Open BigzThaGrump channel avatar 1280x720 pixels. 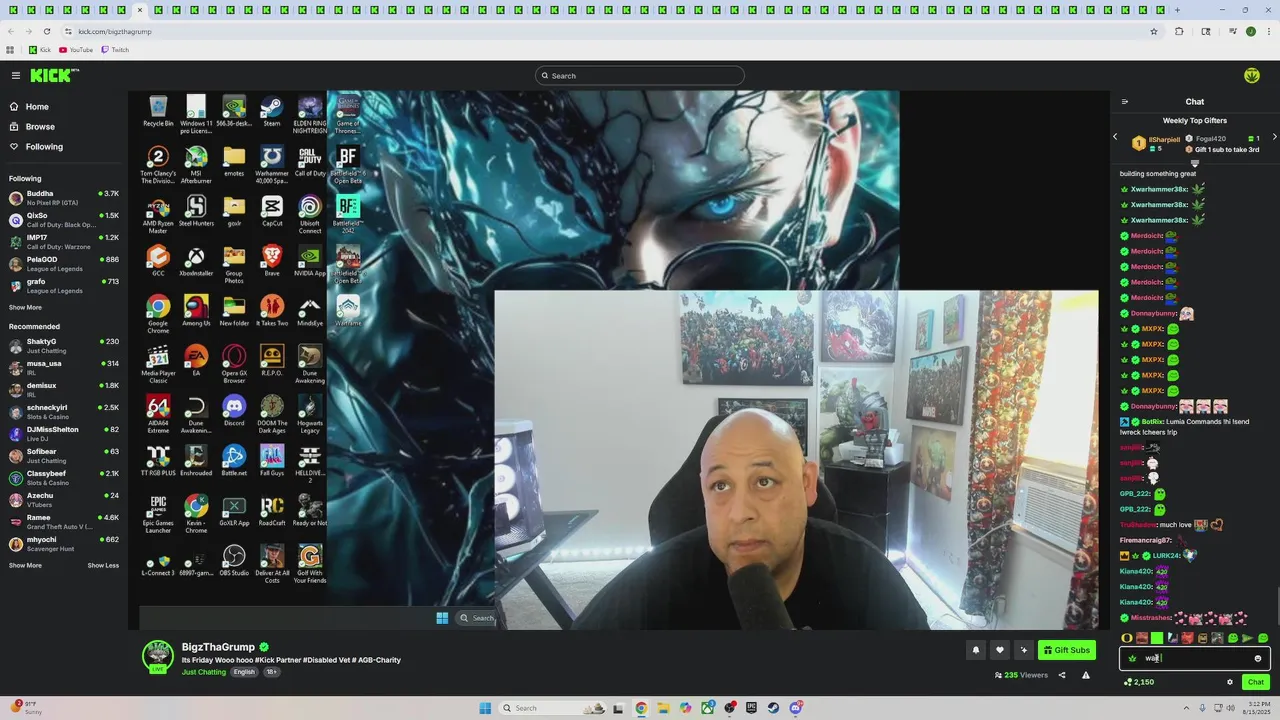[158, 656]
